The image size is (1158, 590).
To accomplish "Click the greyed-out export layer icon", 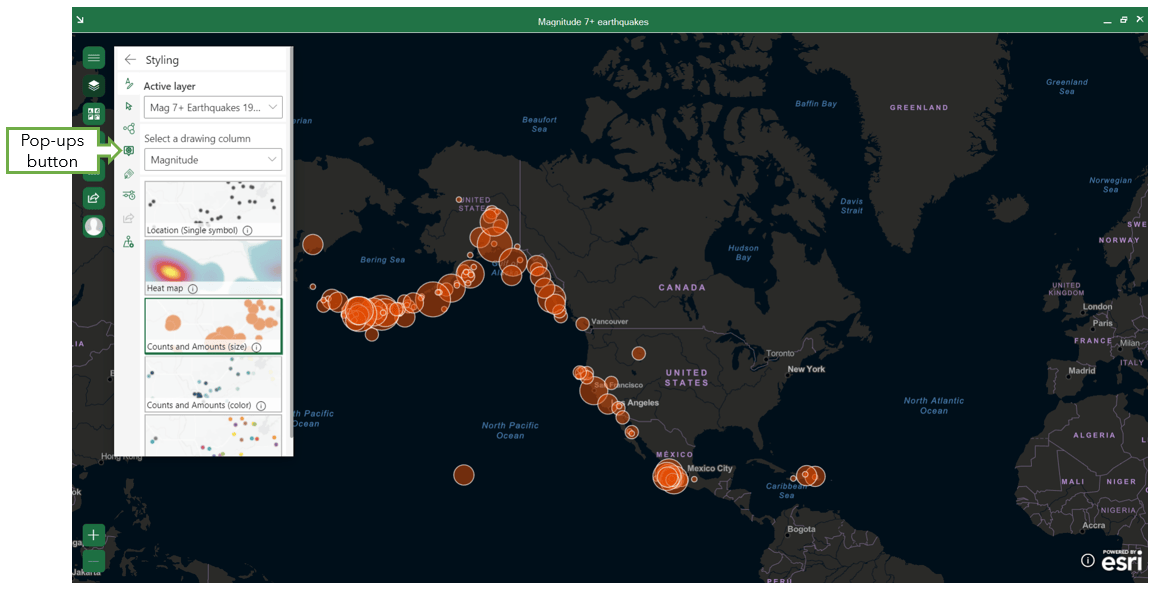I will 129,219.
